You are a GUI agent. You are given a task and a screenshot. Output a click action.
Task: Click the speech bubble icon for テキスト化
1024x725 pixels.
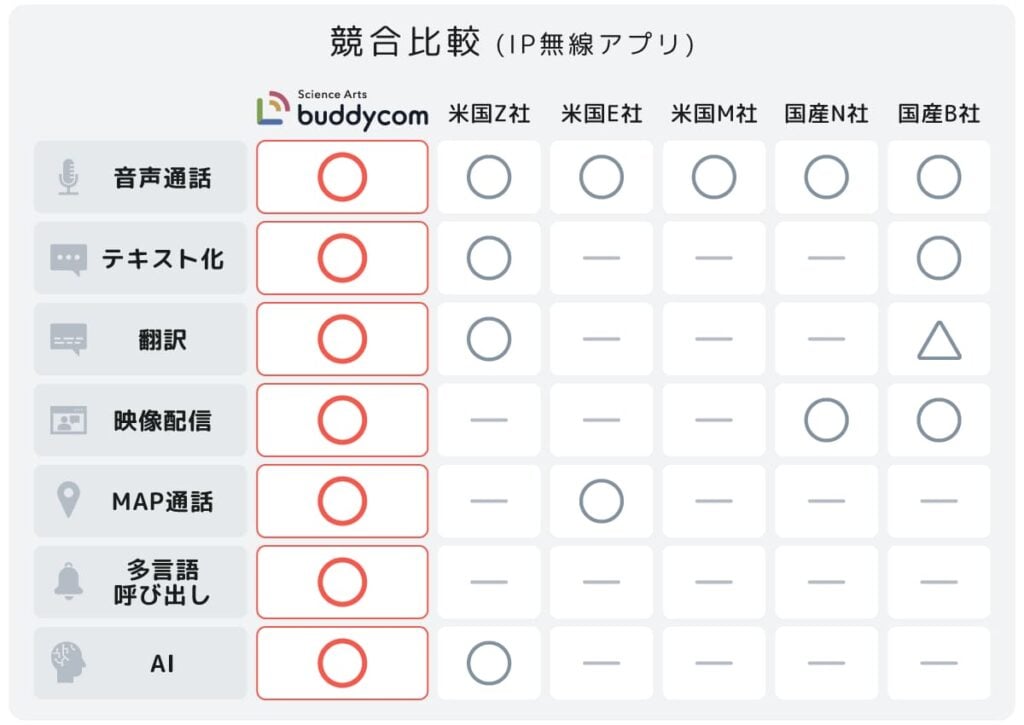(69, 259)
